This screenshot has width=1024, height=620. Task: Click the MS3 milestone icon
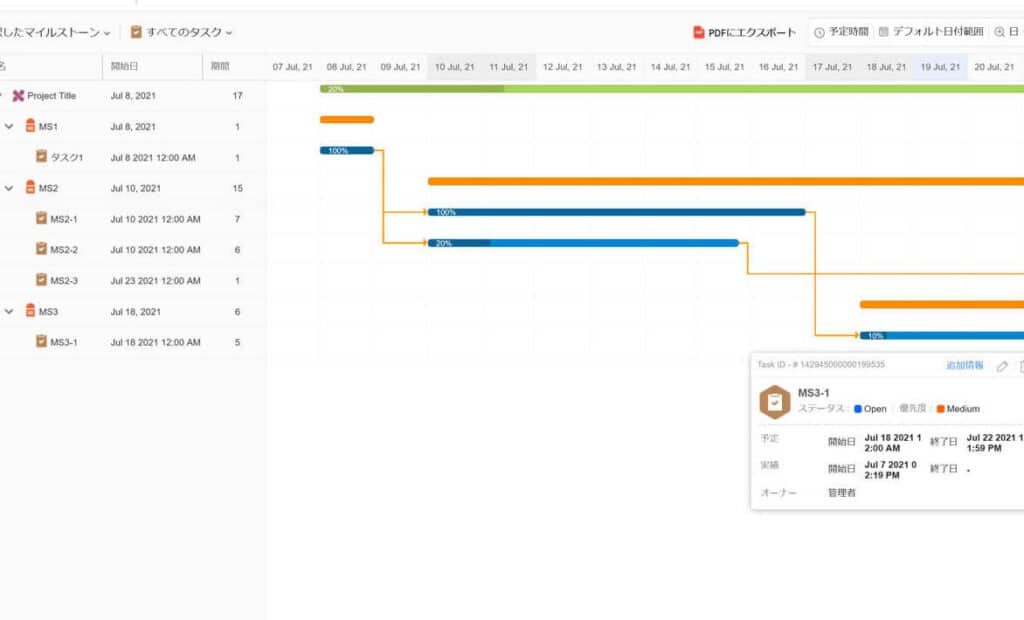click(x=30, y=311)
